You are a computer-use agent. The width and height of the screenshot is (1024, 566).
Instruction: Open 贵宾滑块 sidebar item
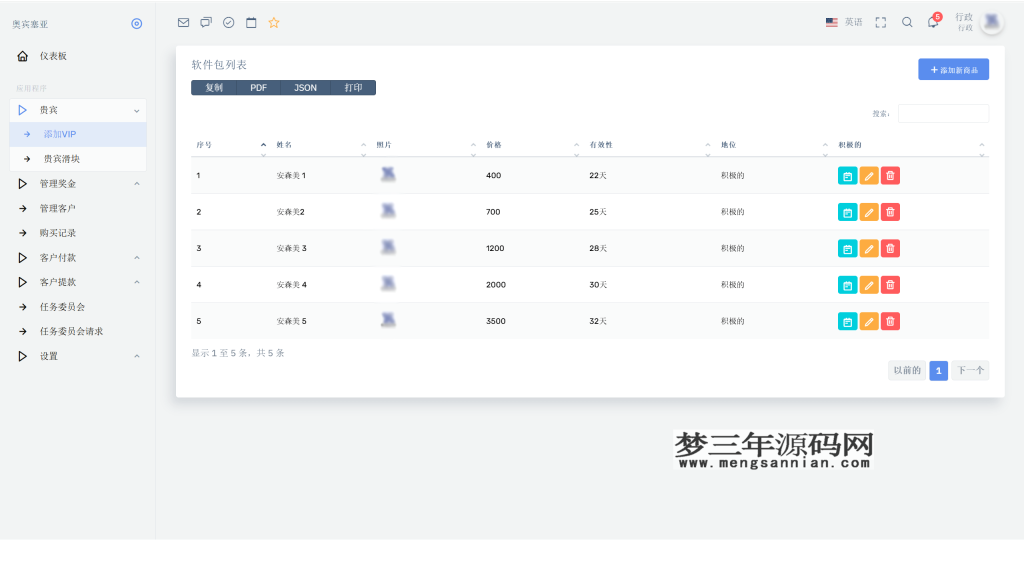pos(78,159)
